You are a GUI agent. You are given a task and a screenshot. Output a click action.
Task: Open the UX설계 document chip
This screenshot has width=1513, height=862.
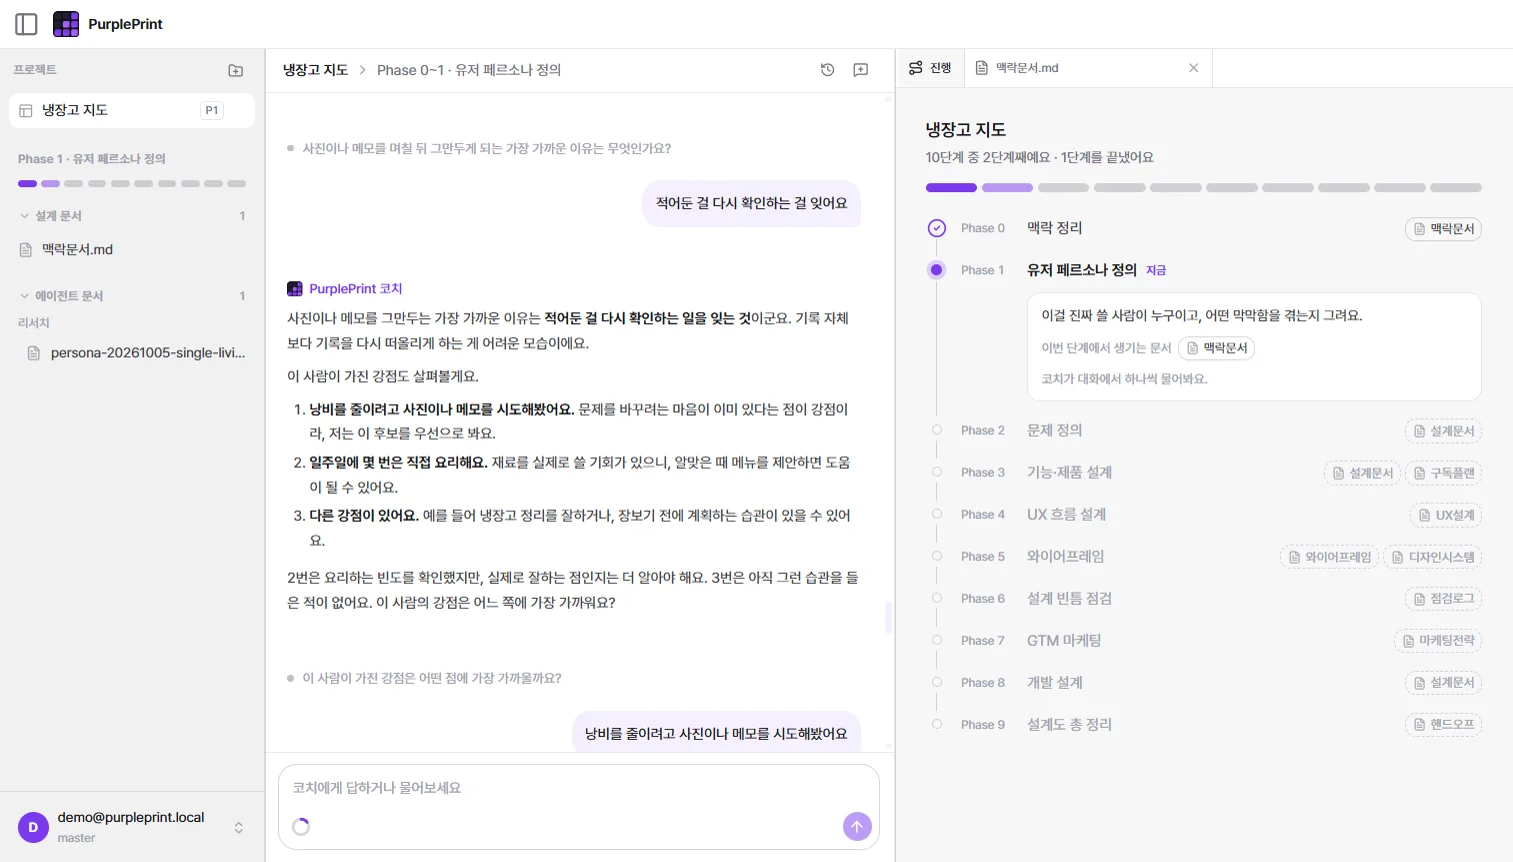coord(1446,515)
